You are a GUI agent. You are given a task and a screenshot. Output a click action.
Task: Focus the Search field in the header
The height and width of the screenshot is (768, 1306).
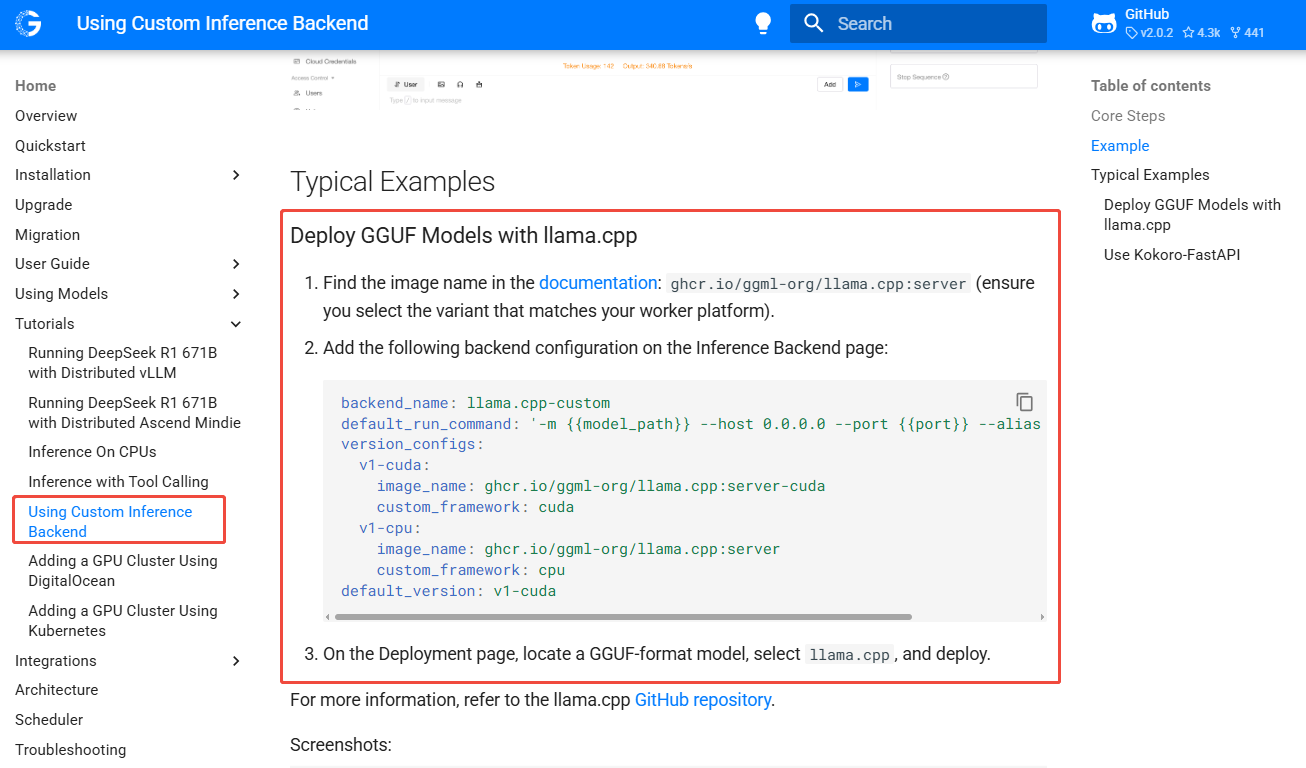point(918,24)
